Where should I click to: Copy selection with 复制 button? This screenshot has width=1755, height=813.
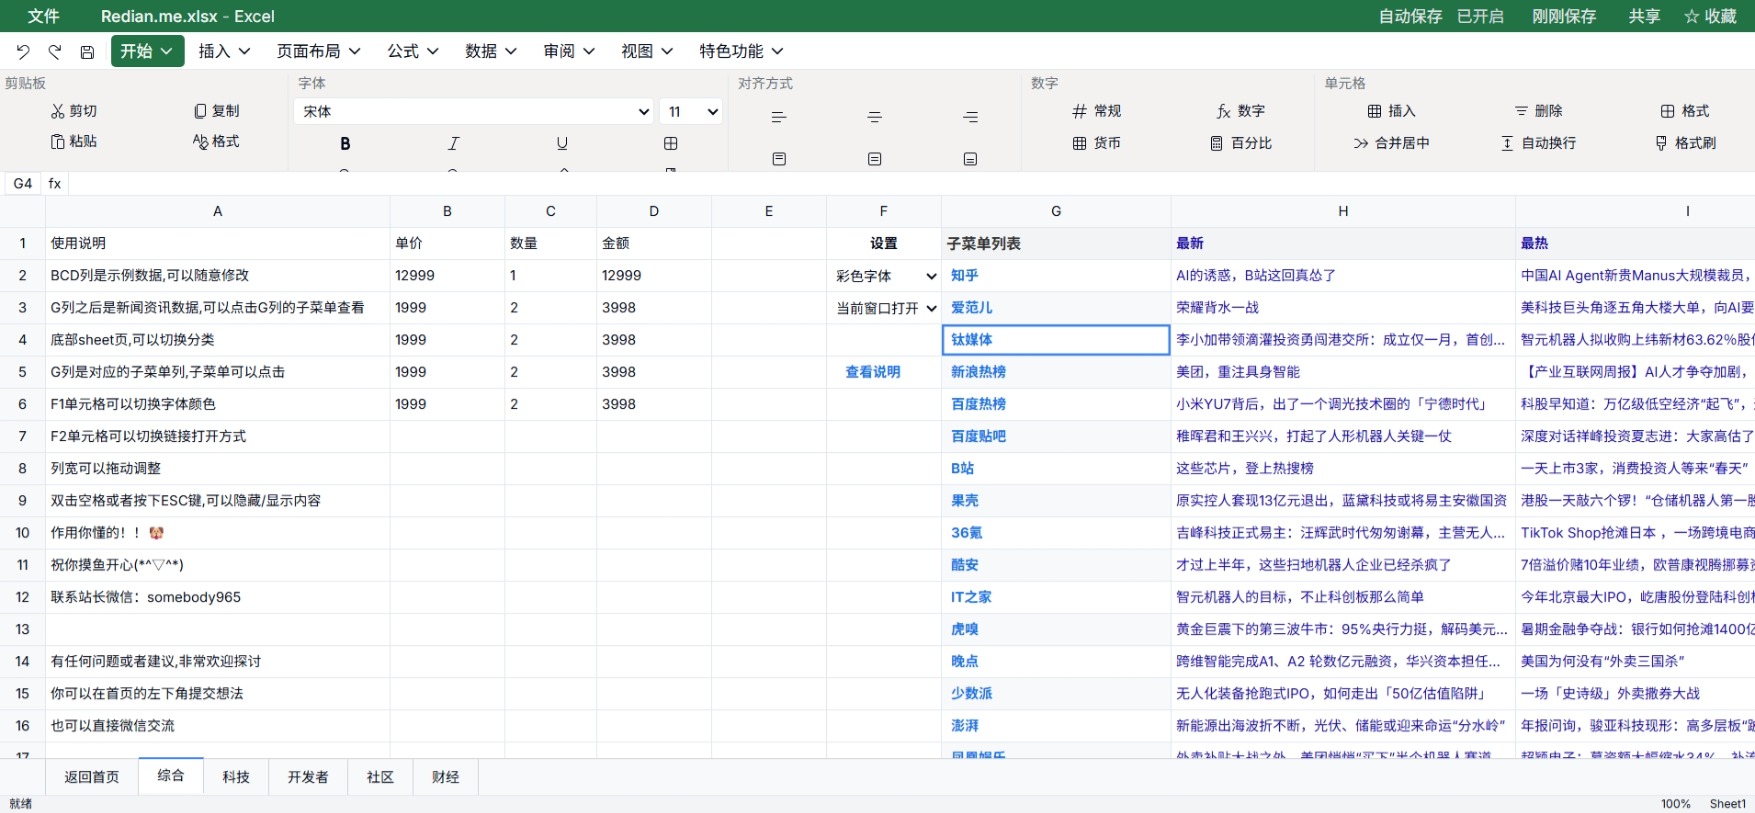coord(217,111)
